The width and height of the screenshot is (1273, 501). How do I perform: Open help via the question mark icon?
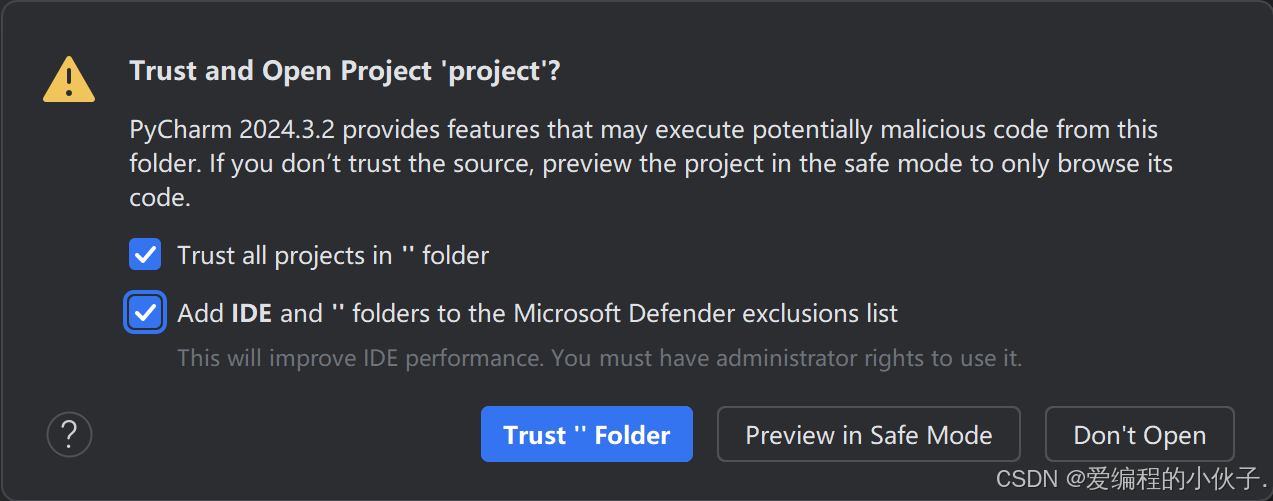coord(69,434)
